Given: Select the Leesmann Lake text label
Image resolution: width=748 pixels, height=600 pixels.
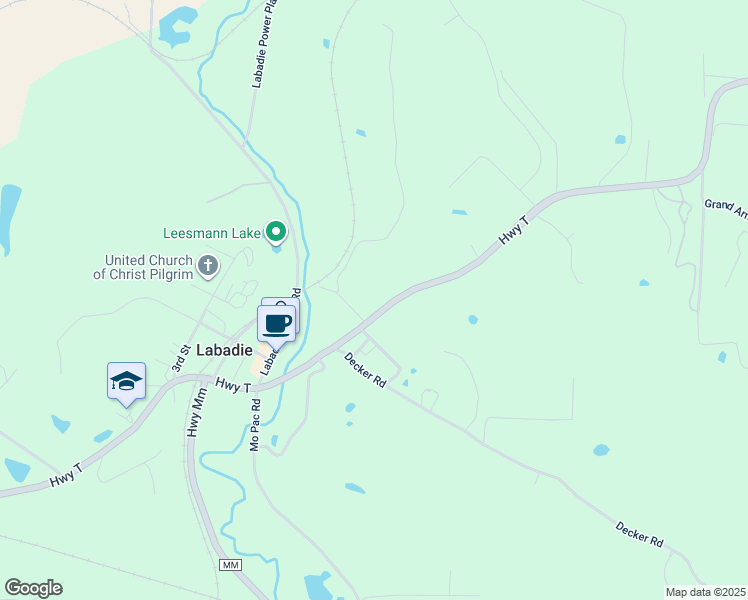Looking at the screenshot, I should tap(212, 233).
